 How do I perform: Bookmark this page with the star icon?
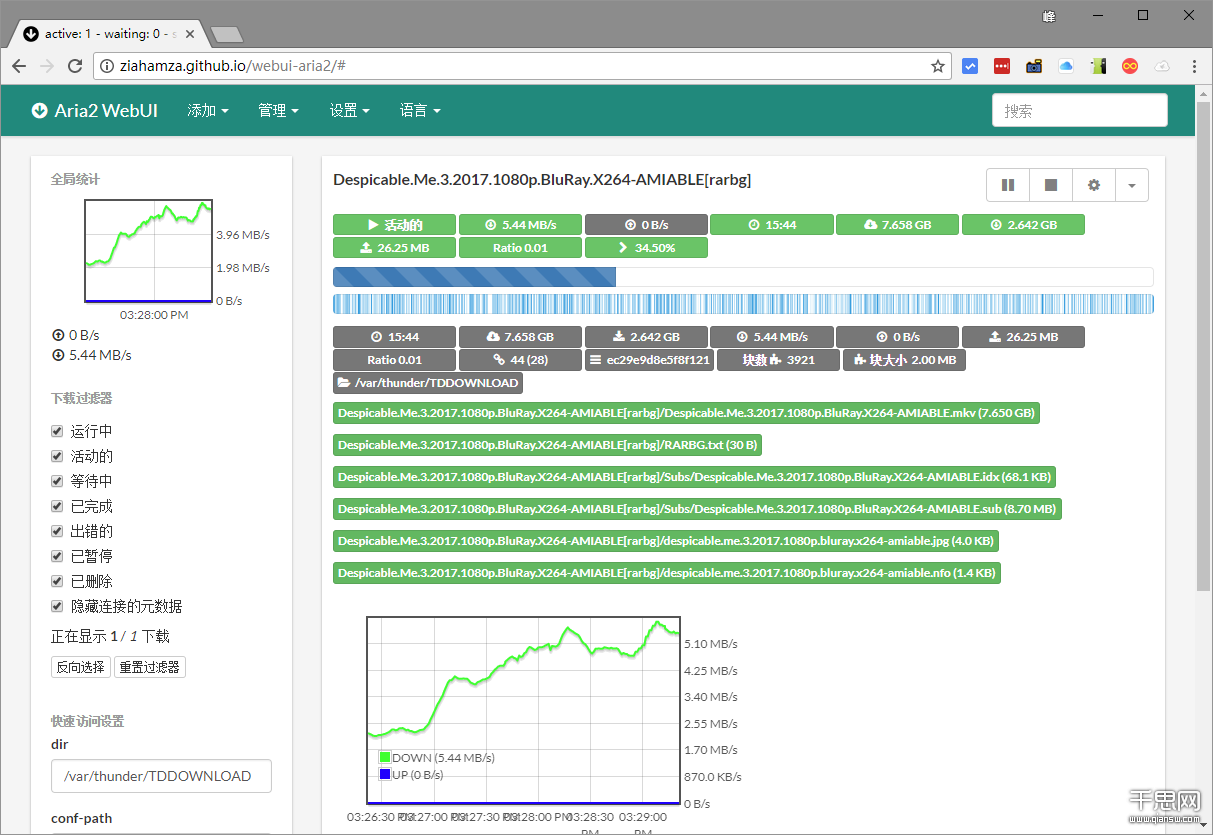[937, 66]
